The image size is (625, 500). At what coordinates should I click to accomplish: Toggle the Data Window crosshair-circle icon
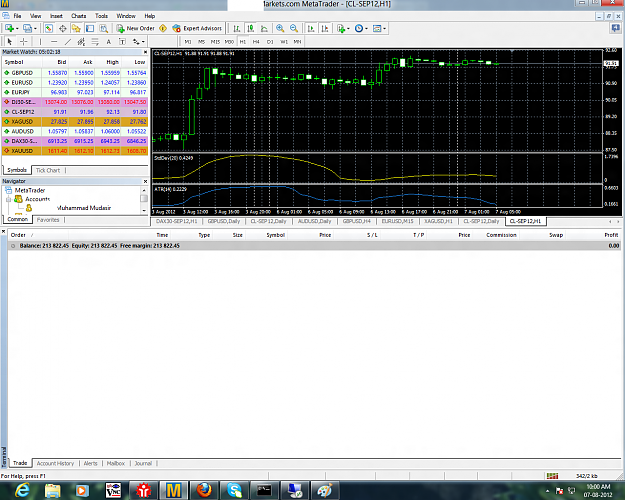point(63,28)
